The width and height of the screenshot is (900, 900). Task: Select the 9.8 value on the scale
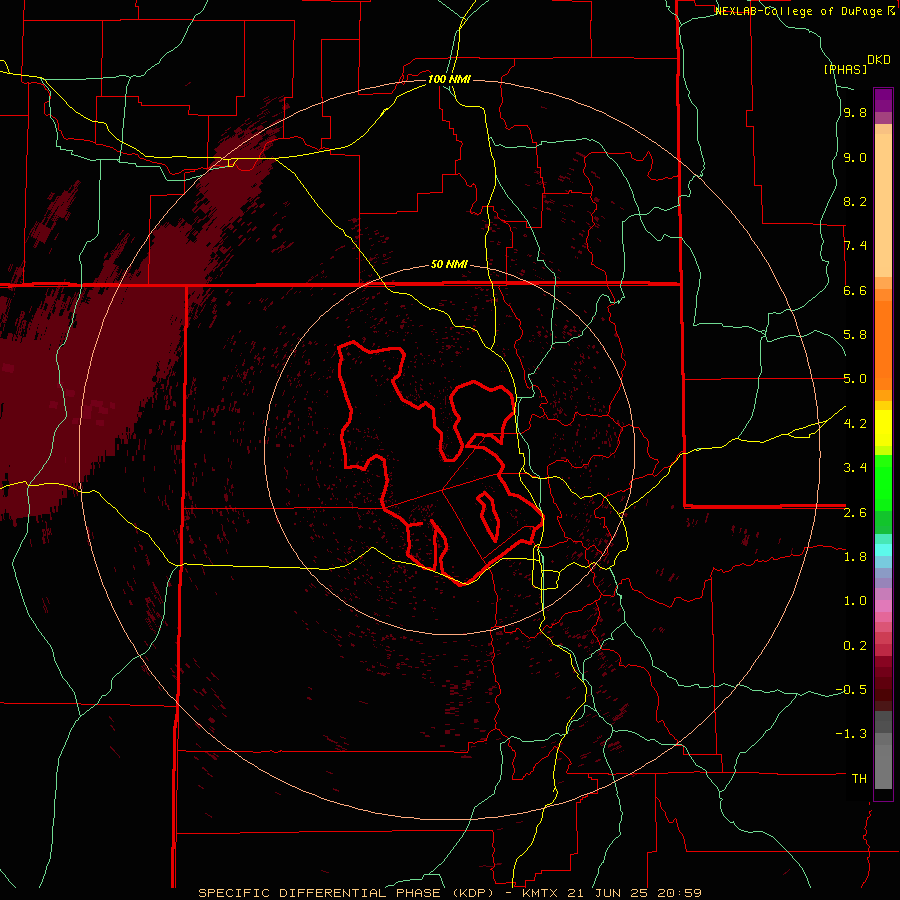pos(855,113)
